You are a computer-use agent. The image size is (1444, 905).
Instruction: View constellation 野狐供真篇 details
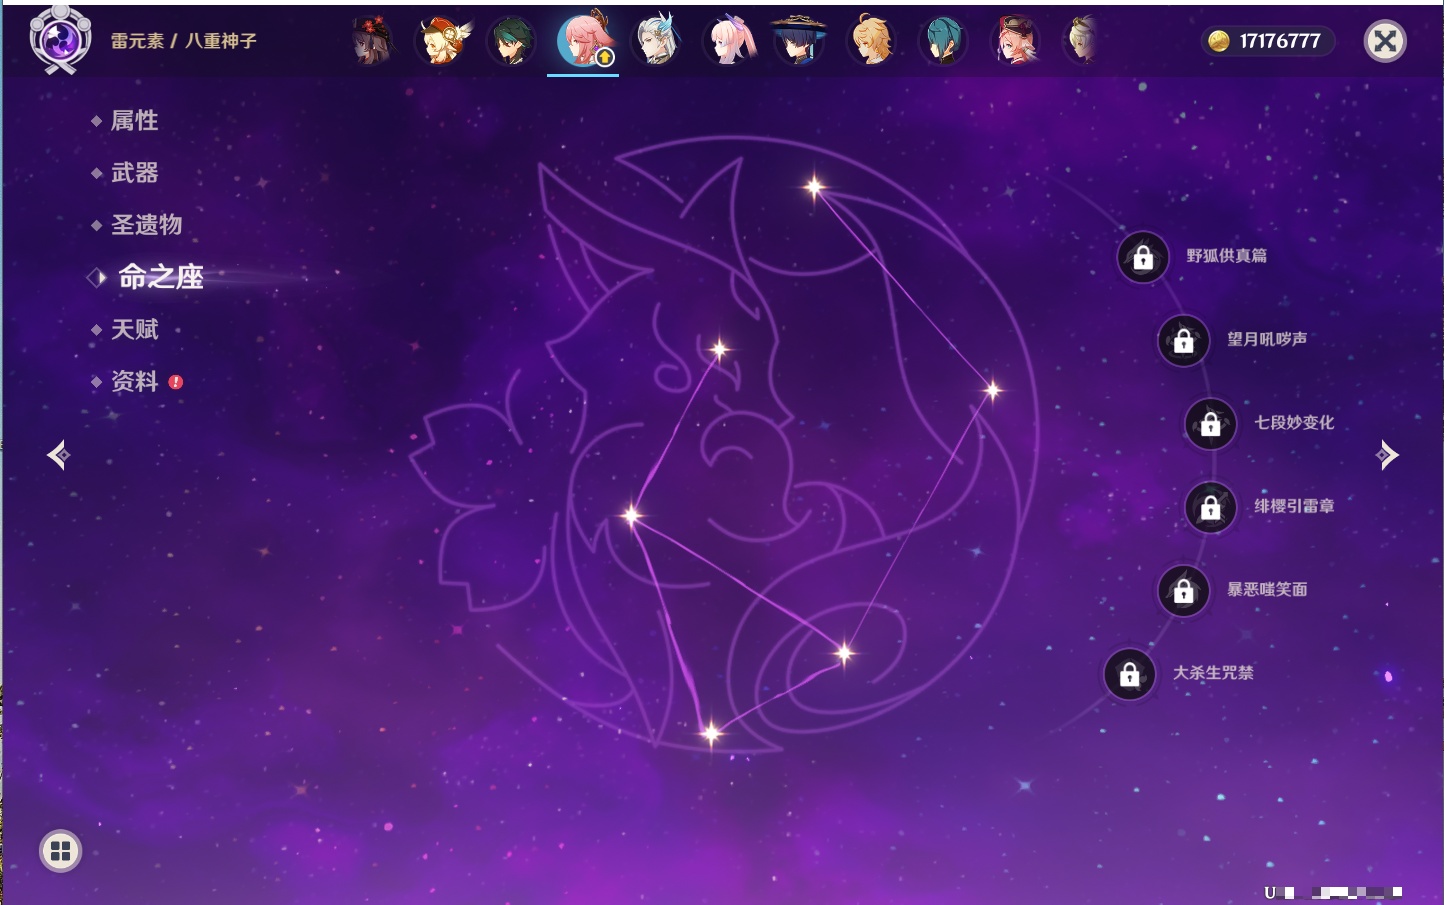(x=1226, y=256)
